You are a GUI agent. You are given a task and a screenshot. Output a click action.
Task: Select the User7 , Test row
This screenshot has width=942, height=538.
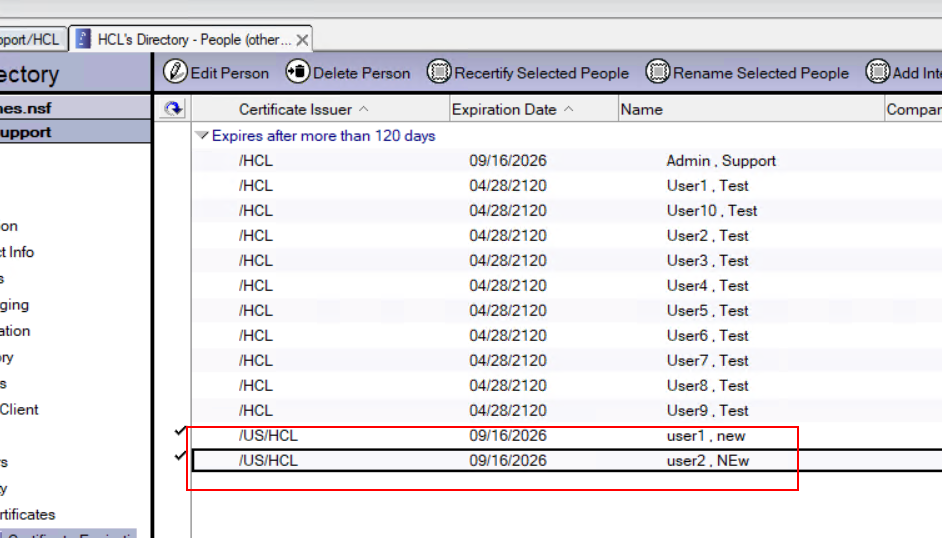tap(567, 360)
